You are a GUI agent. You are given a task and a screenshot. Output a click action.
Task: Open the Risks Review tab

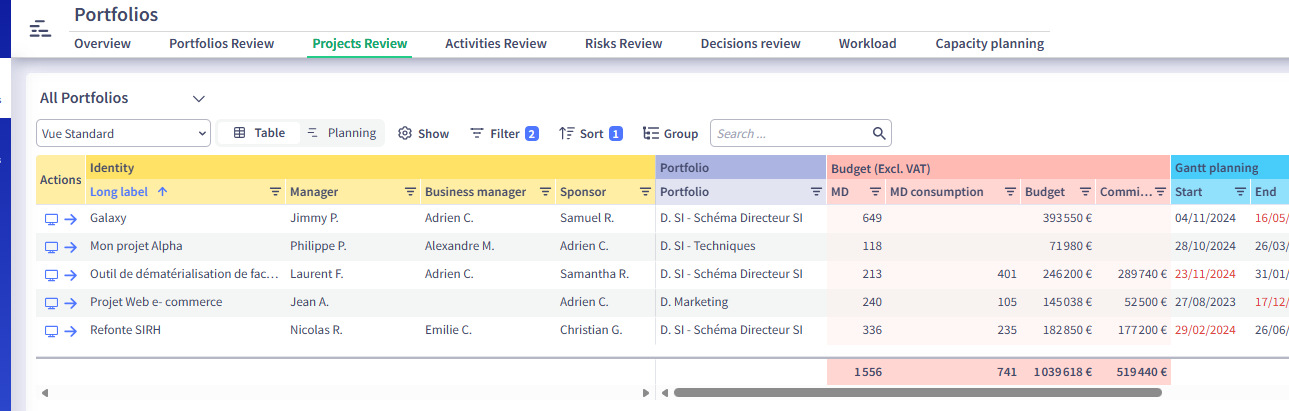tap(623, 44)
